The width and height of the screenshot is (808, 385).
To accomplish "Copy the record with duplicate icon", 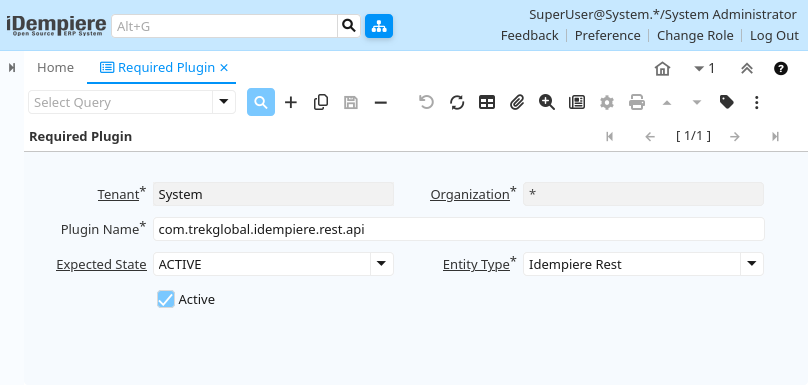I will [x=321, y=103].
